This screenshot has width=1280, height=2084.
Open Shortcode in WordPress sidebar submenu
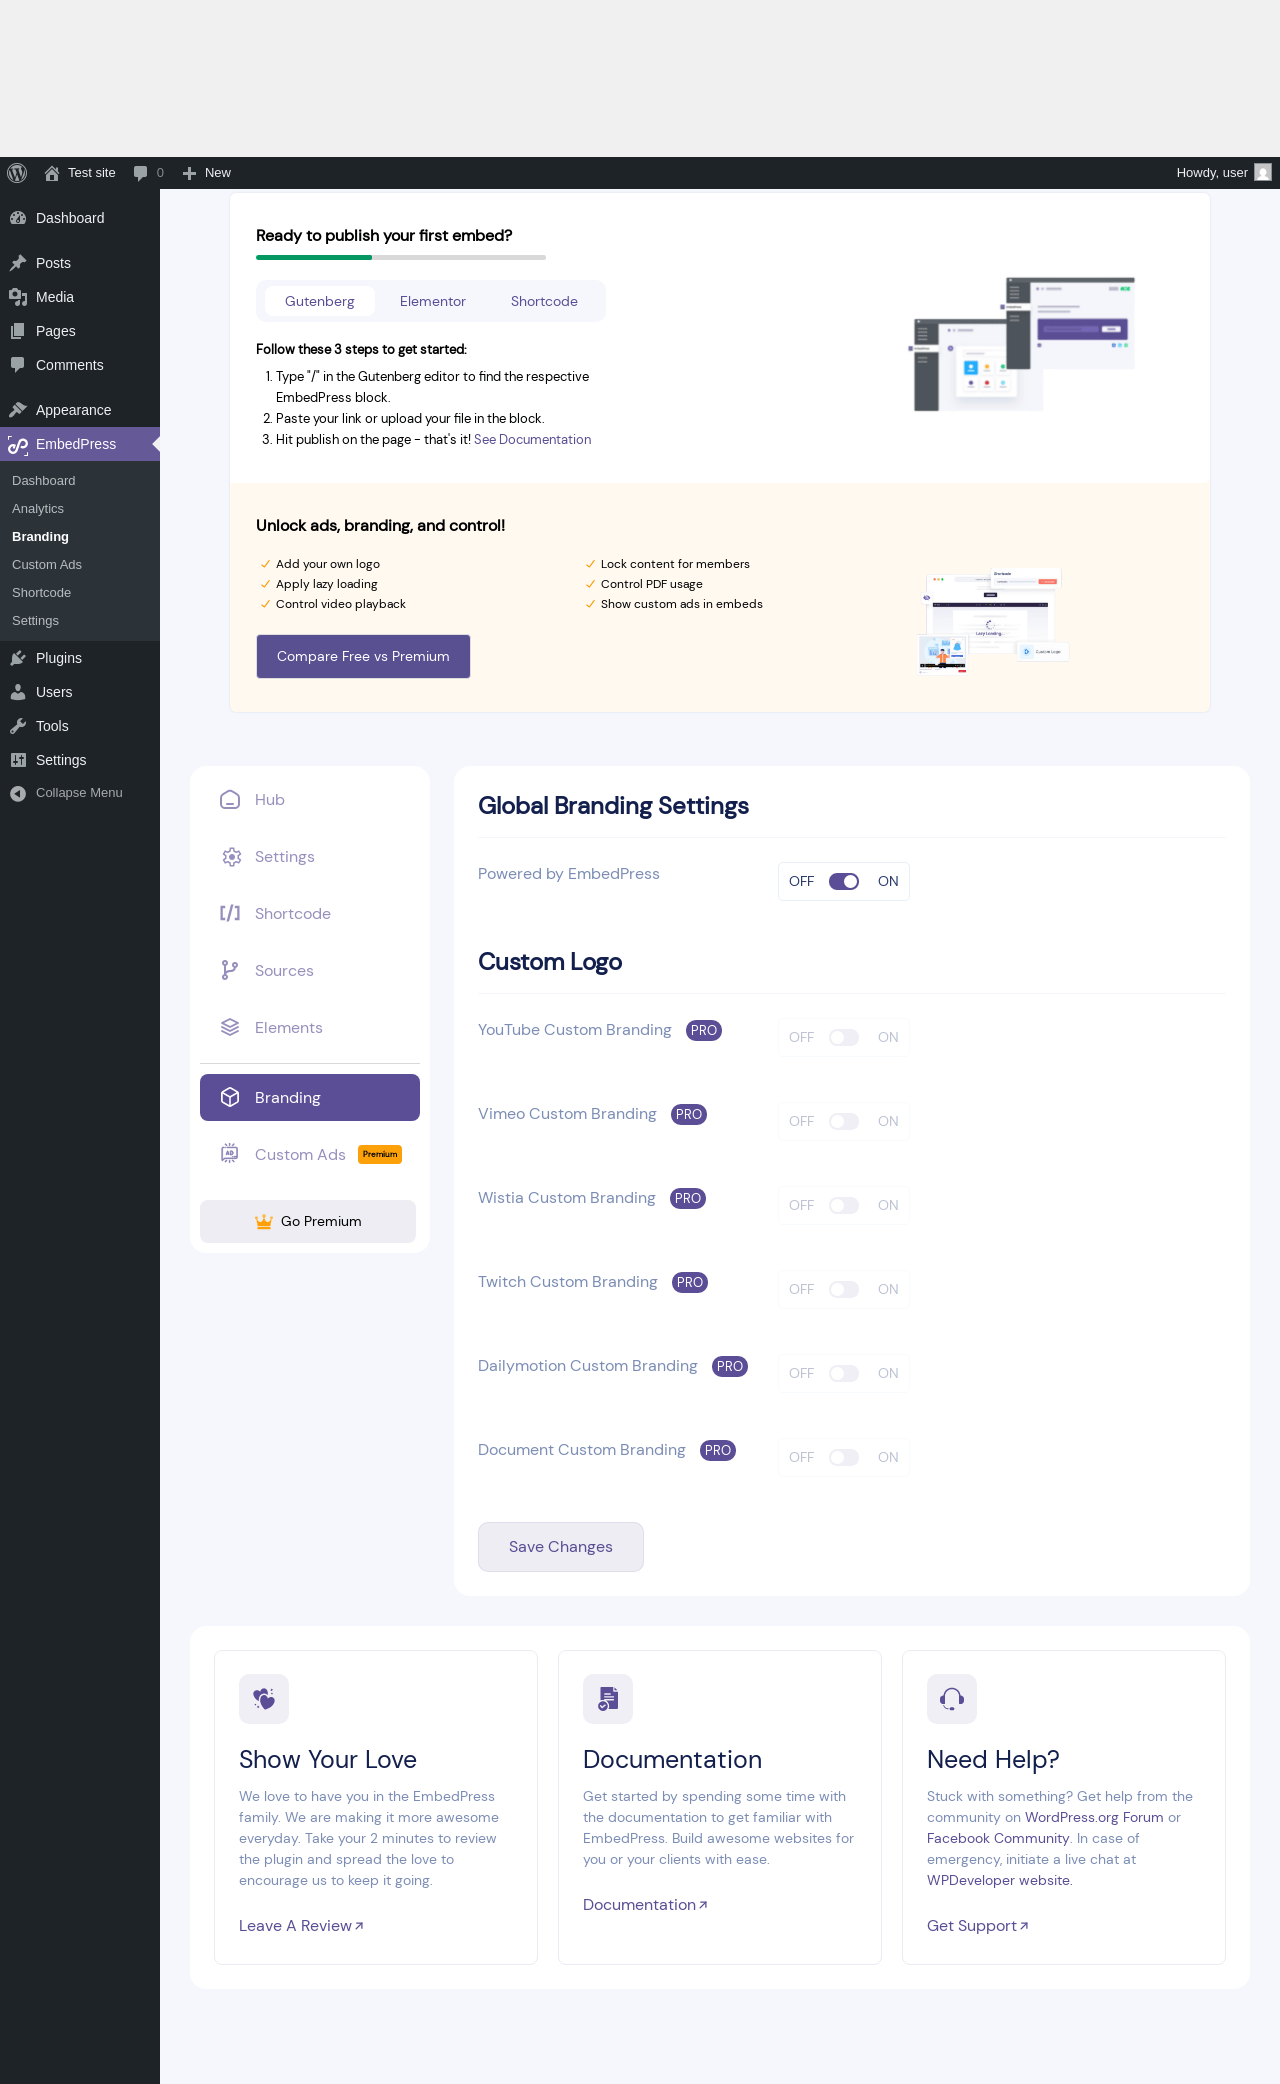[x=42, y=593]
